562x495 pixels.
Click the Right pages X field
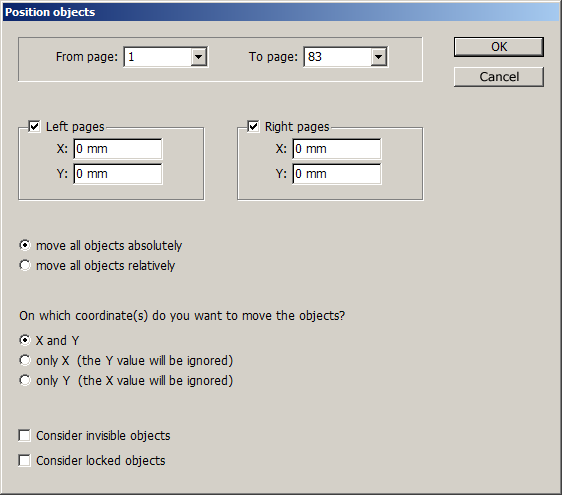337,149
